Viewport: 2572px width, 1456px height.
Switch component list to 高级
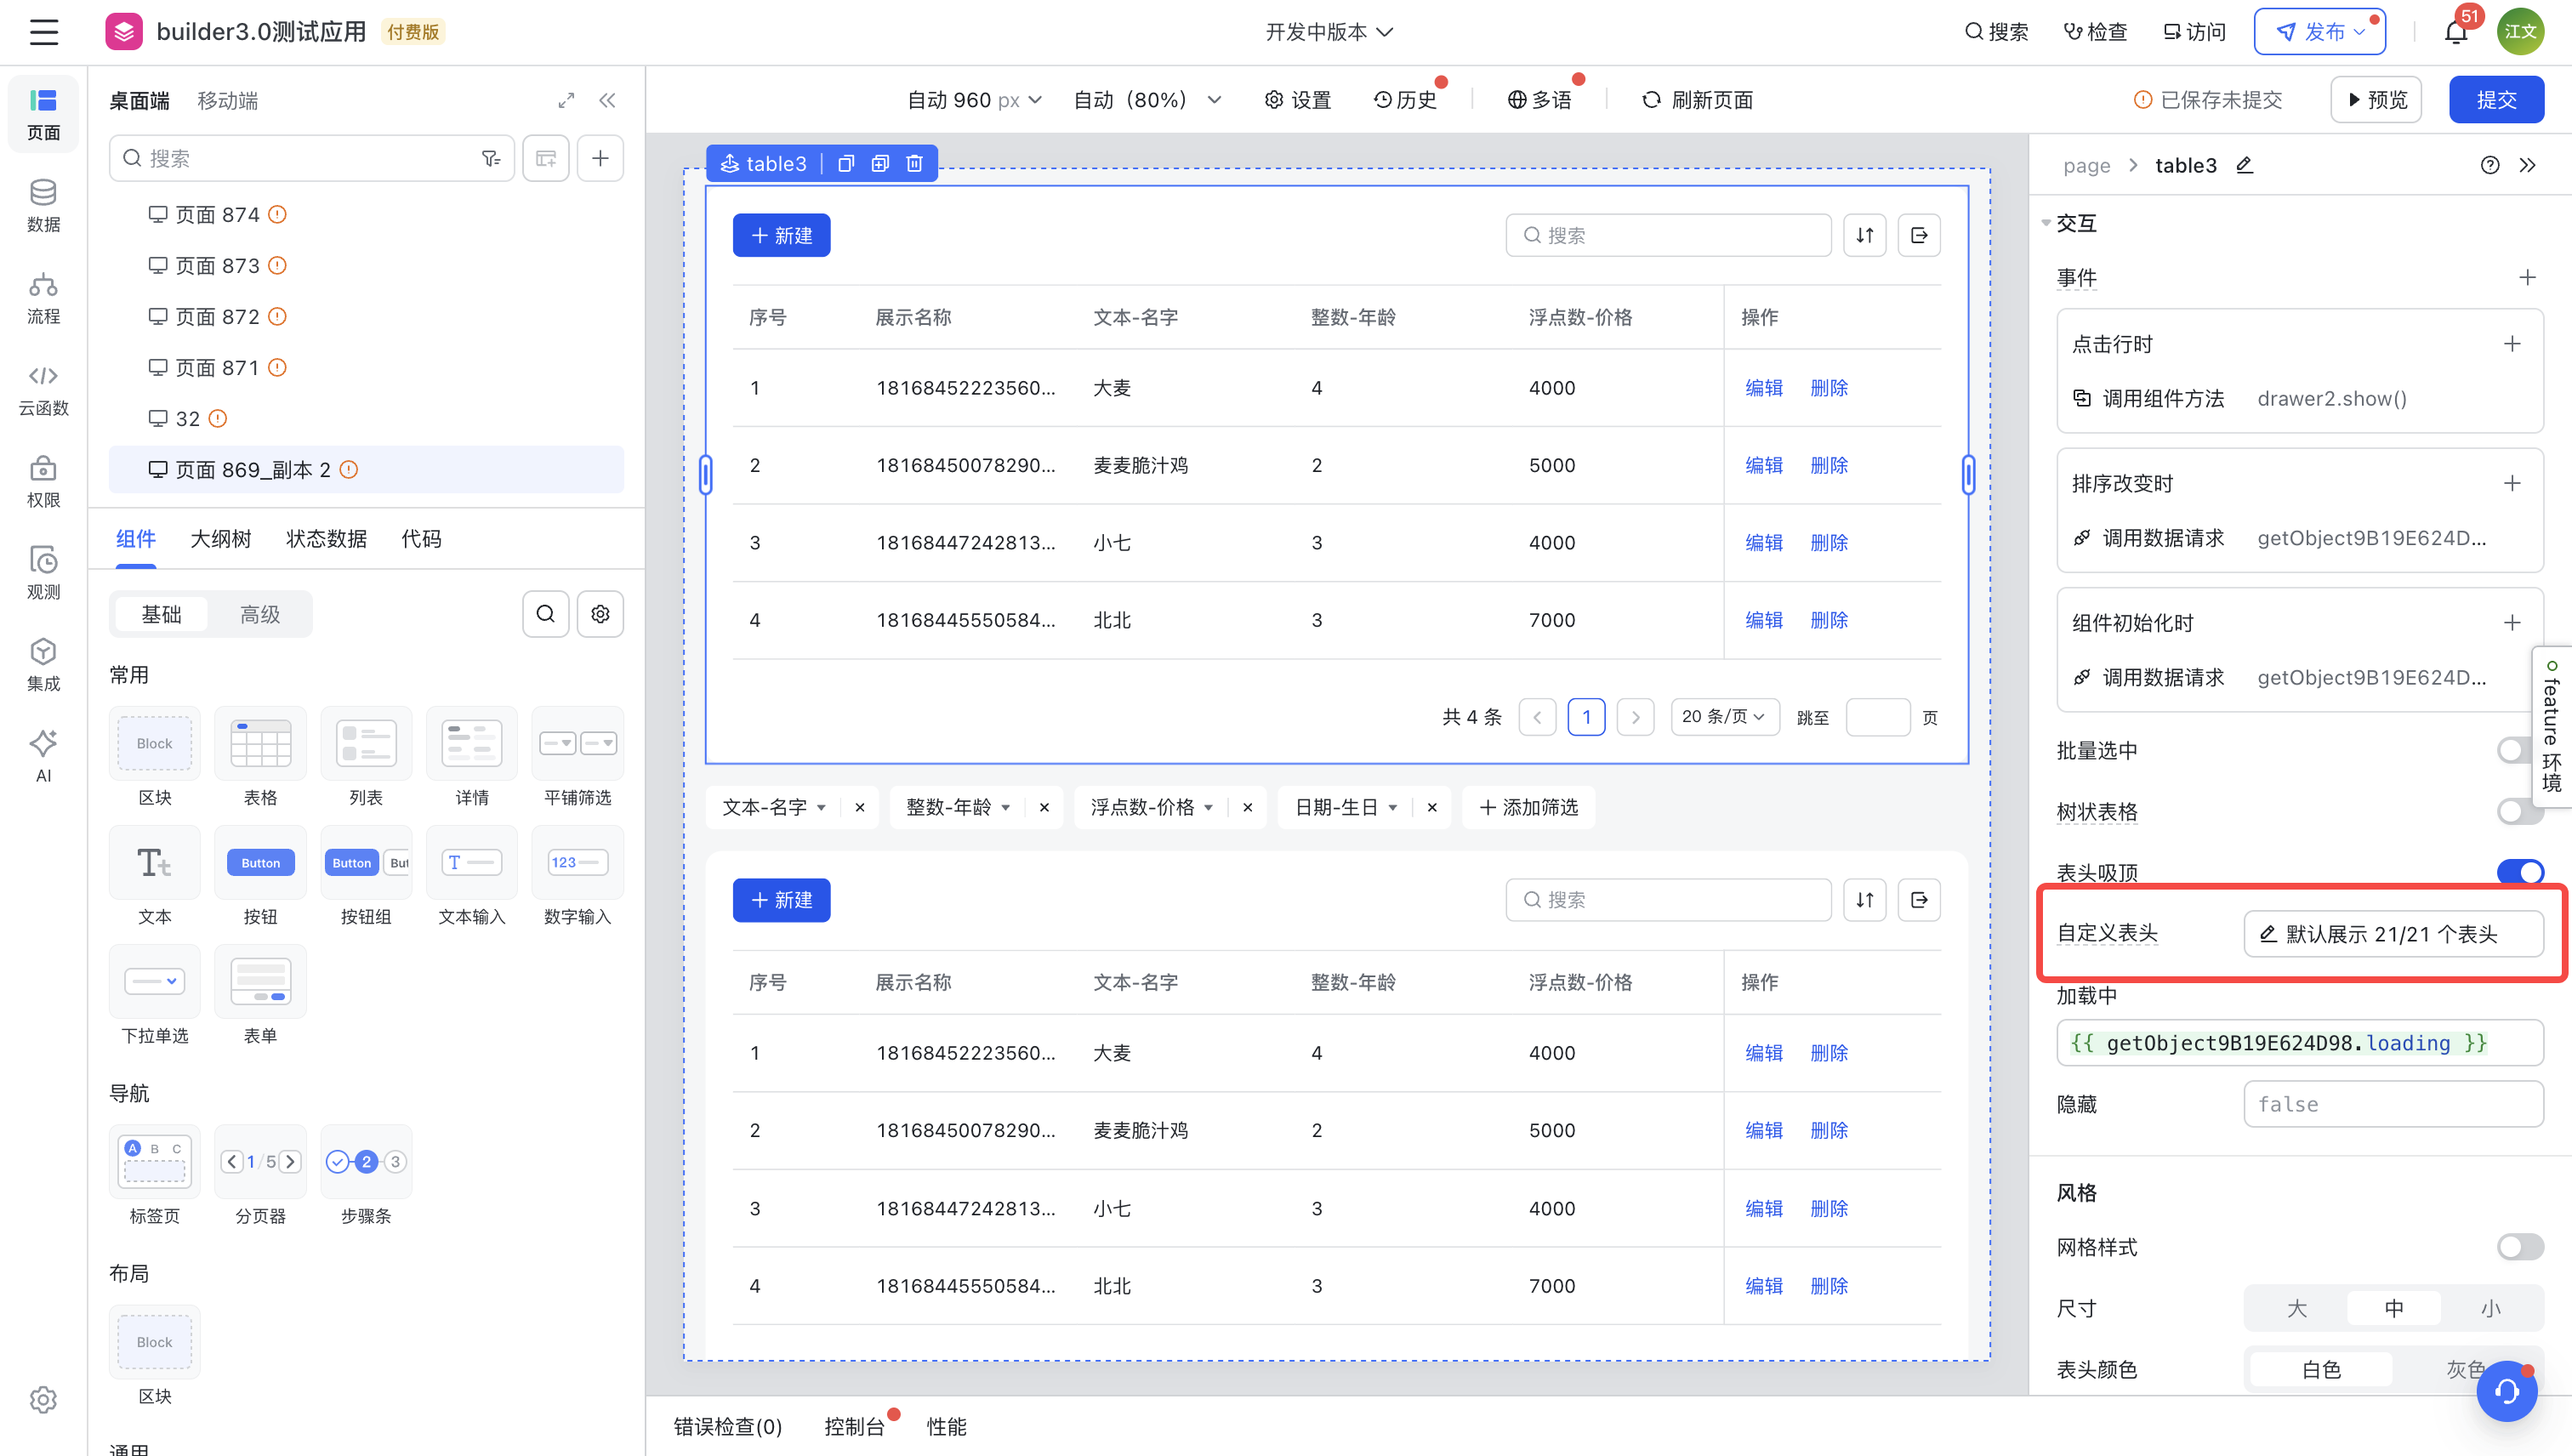click(260, 614)
